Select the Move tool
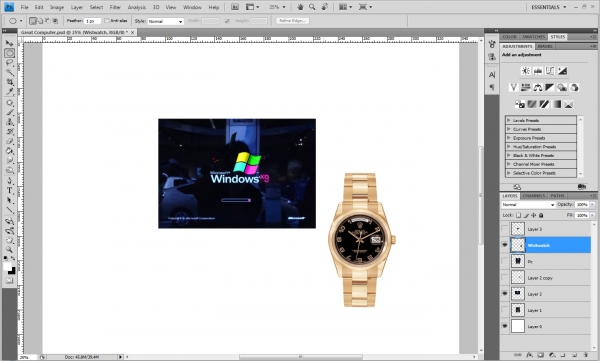This screenshot has width=600, height=361. 9,43
